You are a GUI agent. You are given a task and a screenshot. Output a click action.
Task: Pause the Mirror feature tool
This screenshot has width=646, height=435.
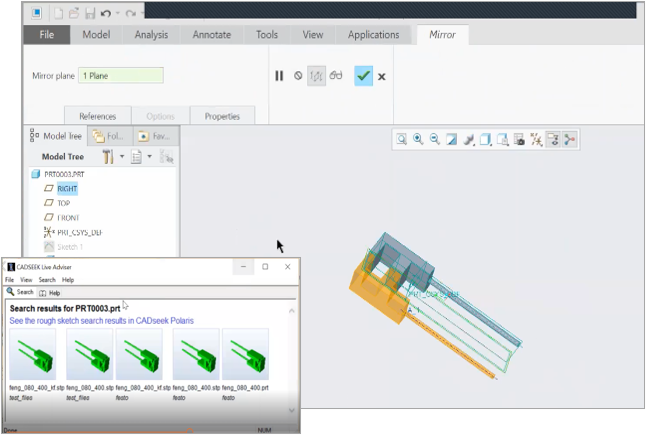(x=280, y=76)
